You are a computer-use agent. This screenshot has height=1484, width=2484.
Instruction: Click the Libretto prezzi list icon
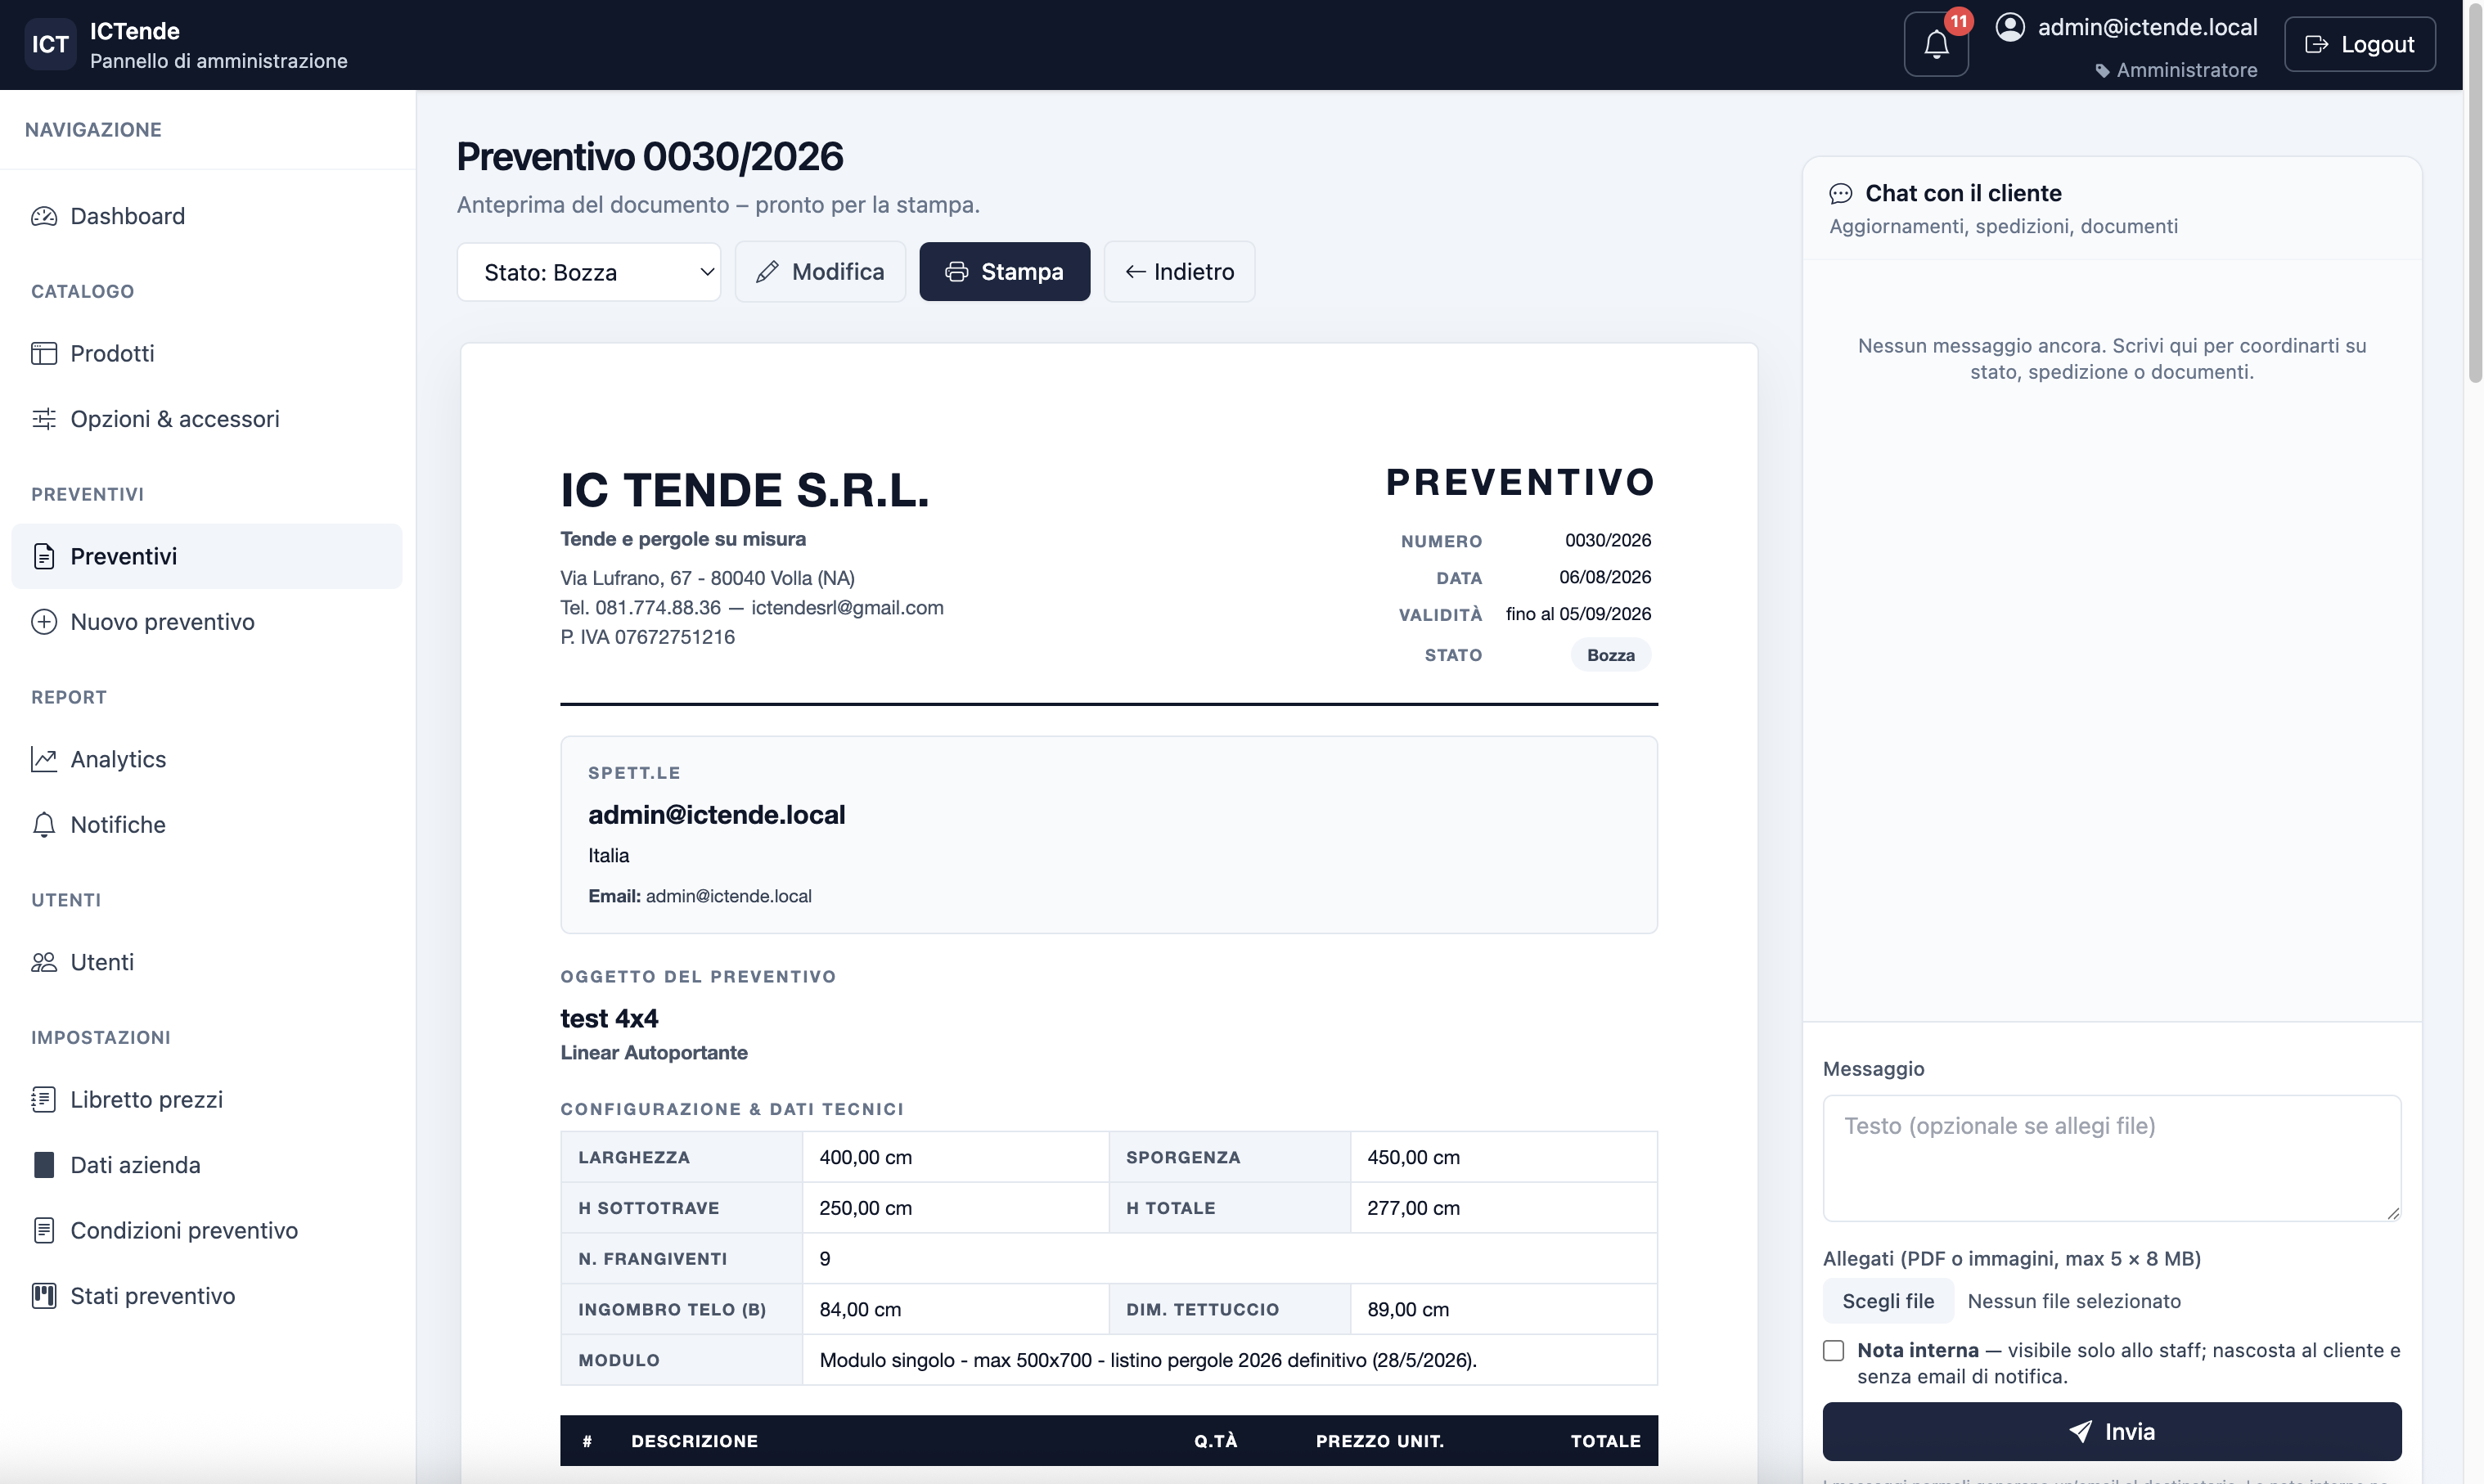[44, 1099]
